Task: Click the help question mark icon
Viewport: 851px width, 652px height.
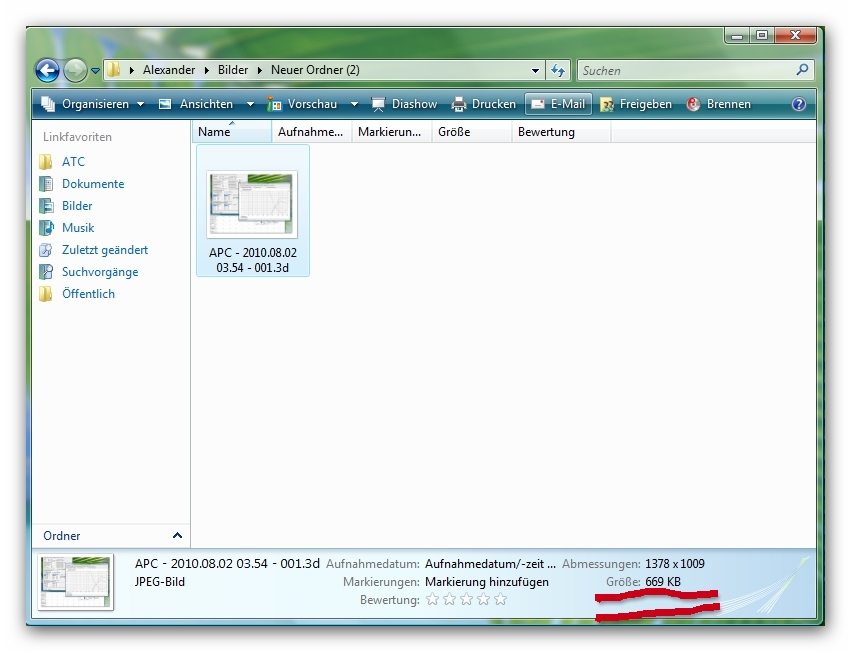Action: coord(798,104)
